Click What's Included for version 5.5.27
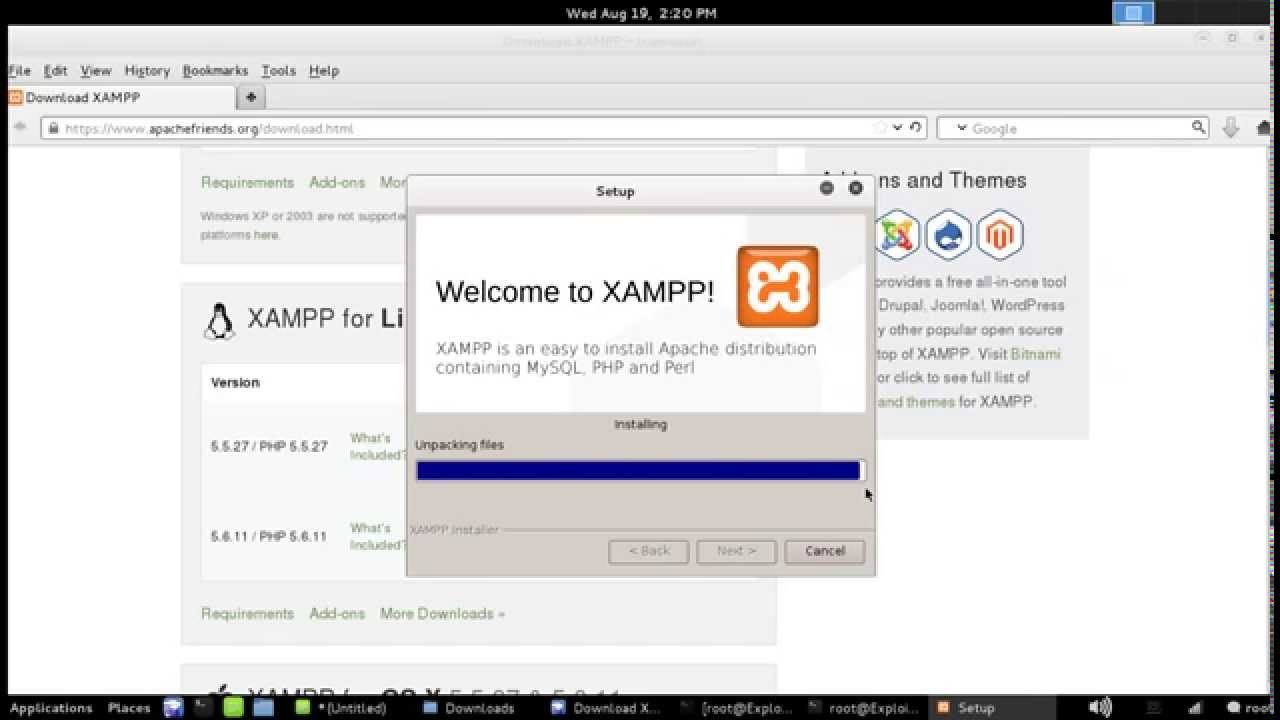The height and width of the screenshot is (720, 1280). [377, 446]
